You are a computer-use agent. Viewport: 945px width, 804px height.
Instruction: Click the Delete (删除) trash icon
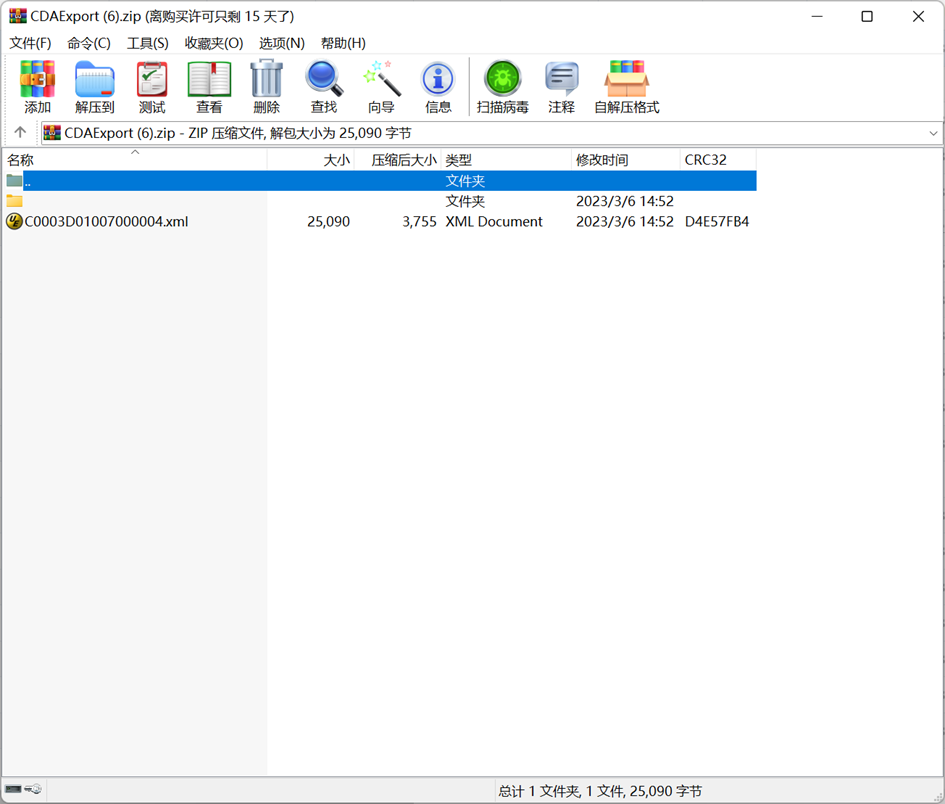point(266,87)
